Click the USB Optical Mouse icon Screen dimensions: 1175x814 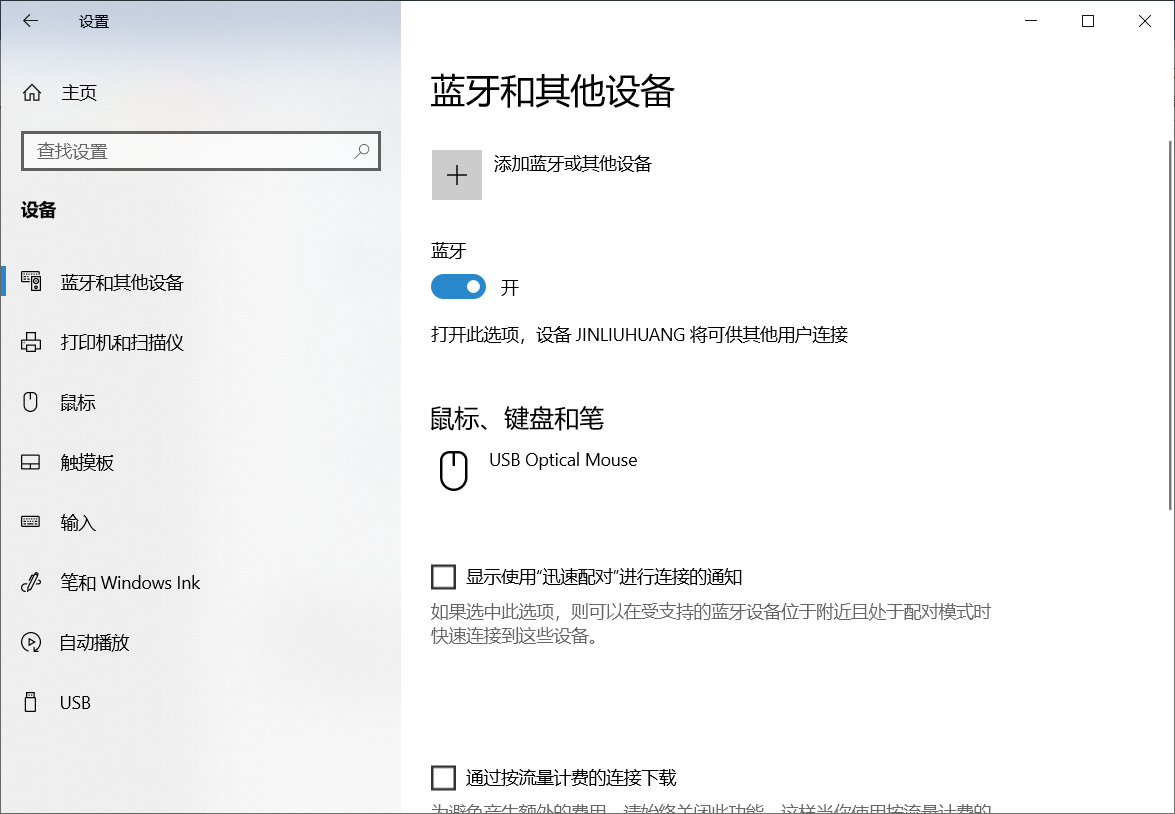(x=454, y=470)
